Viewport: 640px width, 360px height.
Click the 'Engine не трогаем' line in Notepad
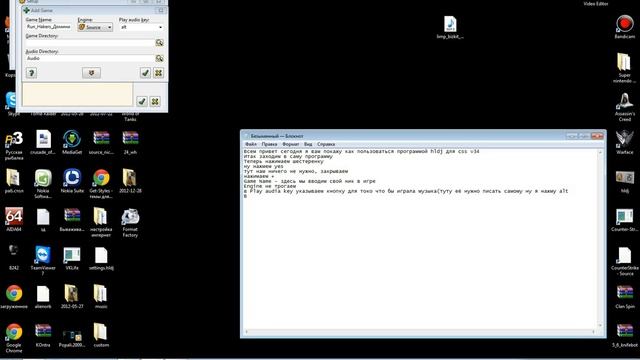[x=270, y=186]
